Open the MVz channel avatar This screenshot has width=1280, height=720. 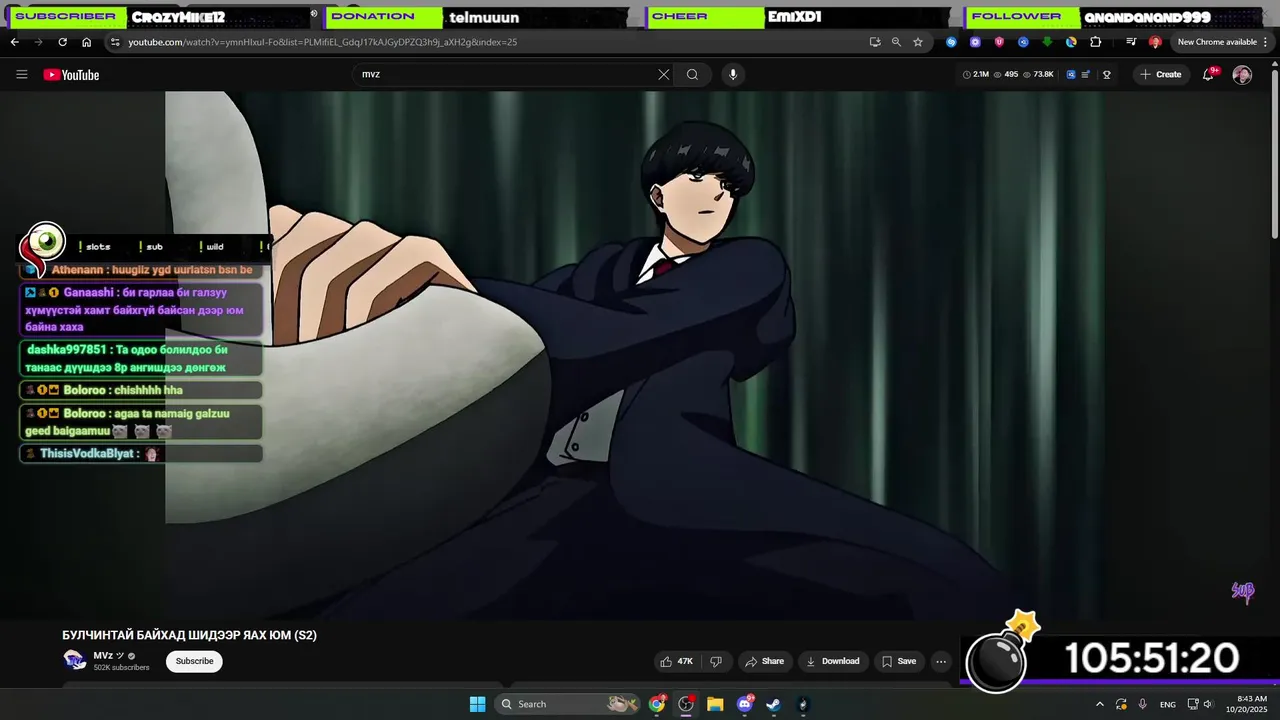coord(74,660)
